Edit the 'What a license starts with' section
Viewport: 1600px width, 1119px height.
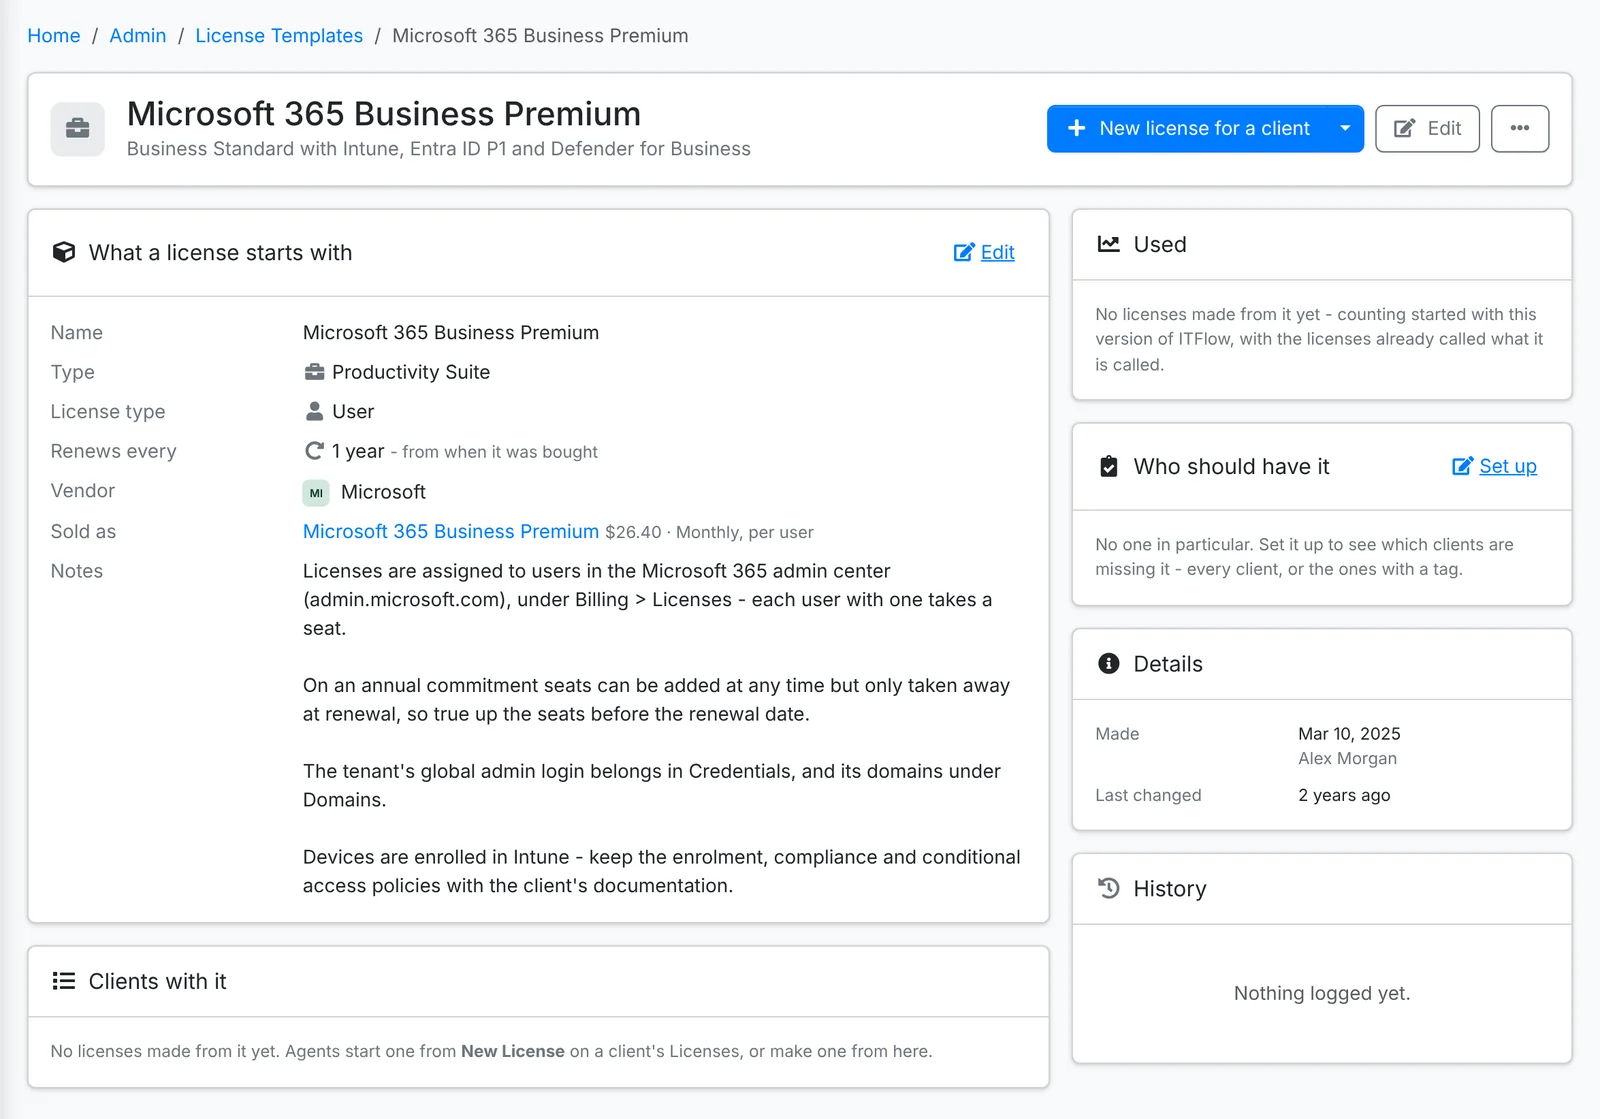[x=984, y=252]
